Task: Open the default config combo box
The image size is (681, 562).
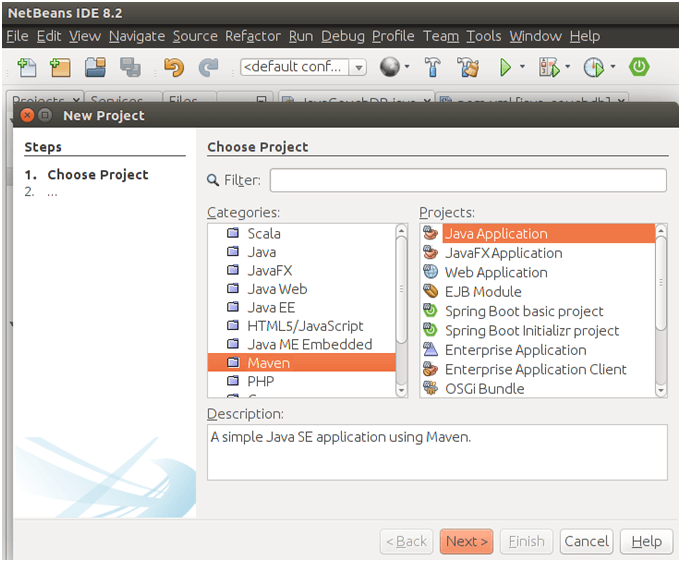Action: [x=303, y=67]
